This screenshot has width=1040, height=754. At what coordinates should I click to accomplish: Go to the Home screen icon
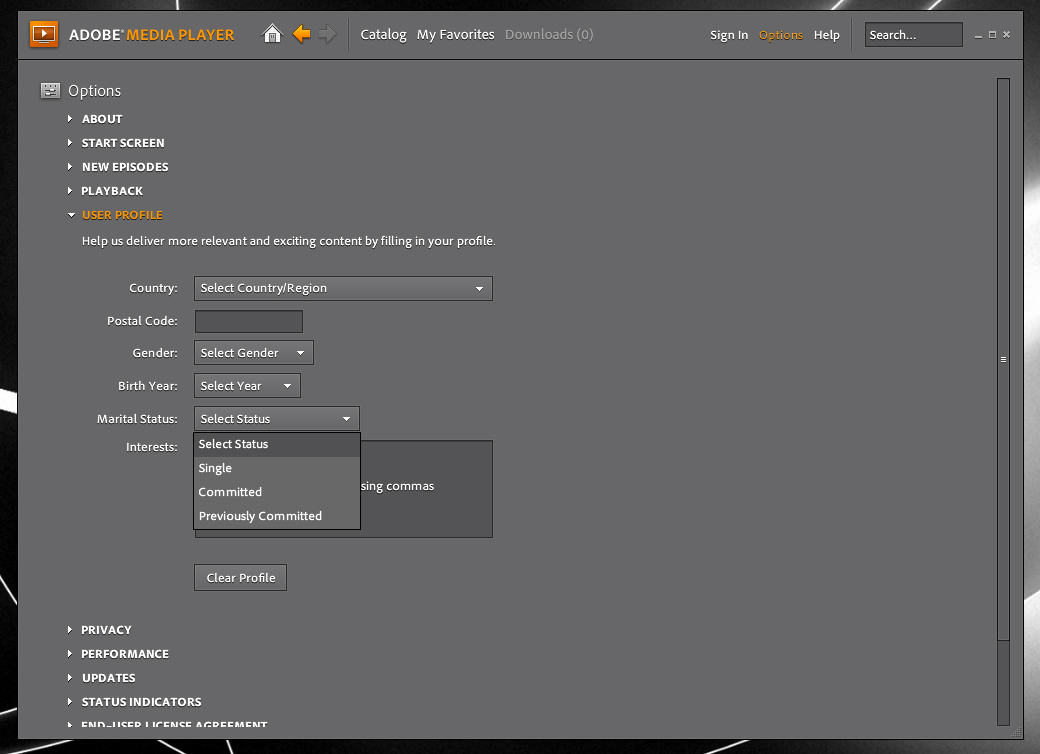pos(272,33)
